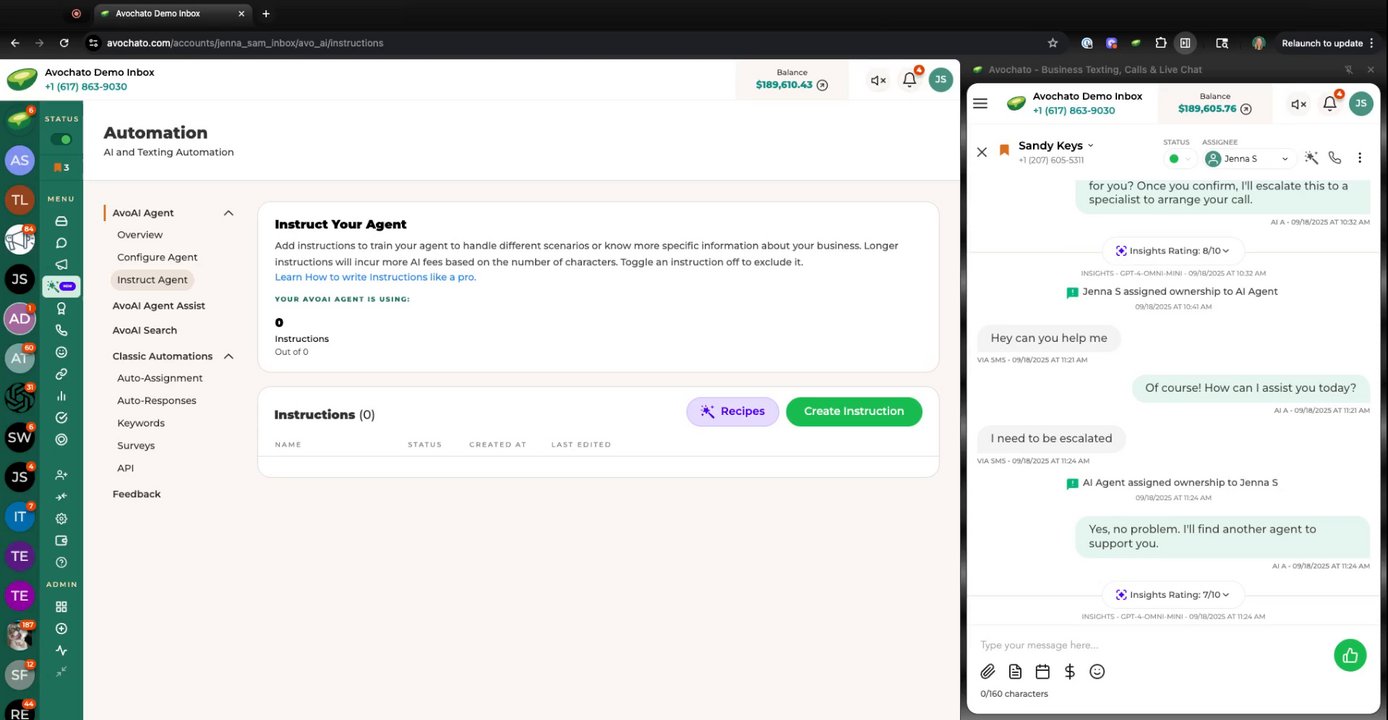Open the chain link icon in the left menu

tap(61, 374)
